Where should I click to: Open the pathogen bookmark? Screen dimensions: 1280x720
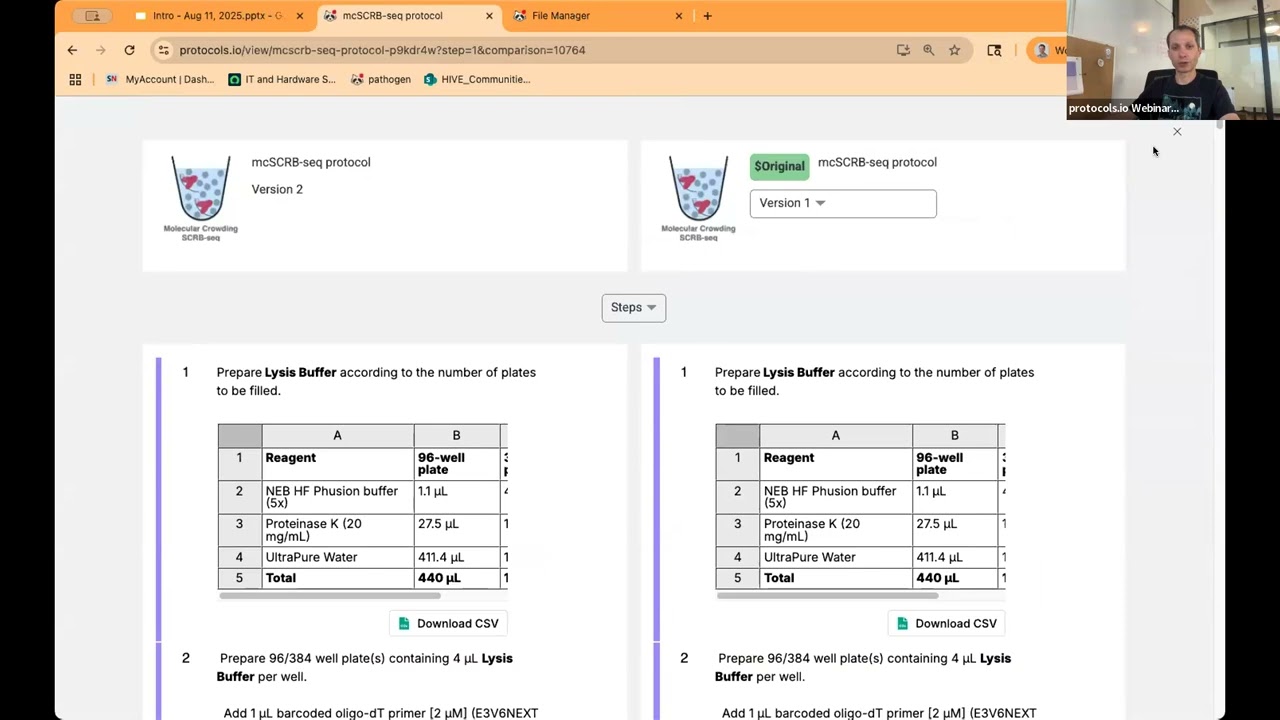tap(381, 79)
